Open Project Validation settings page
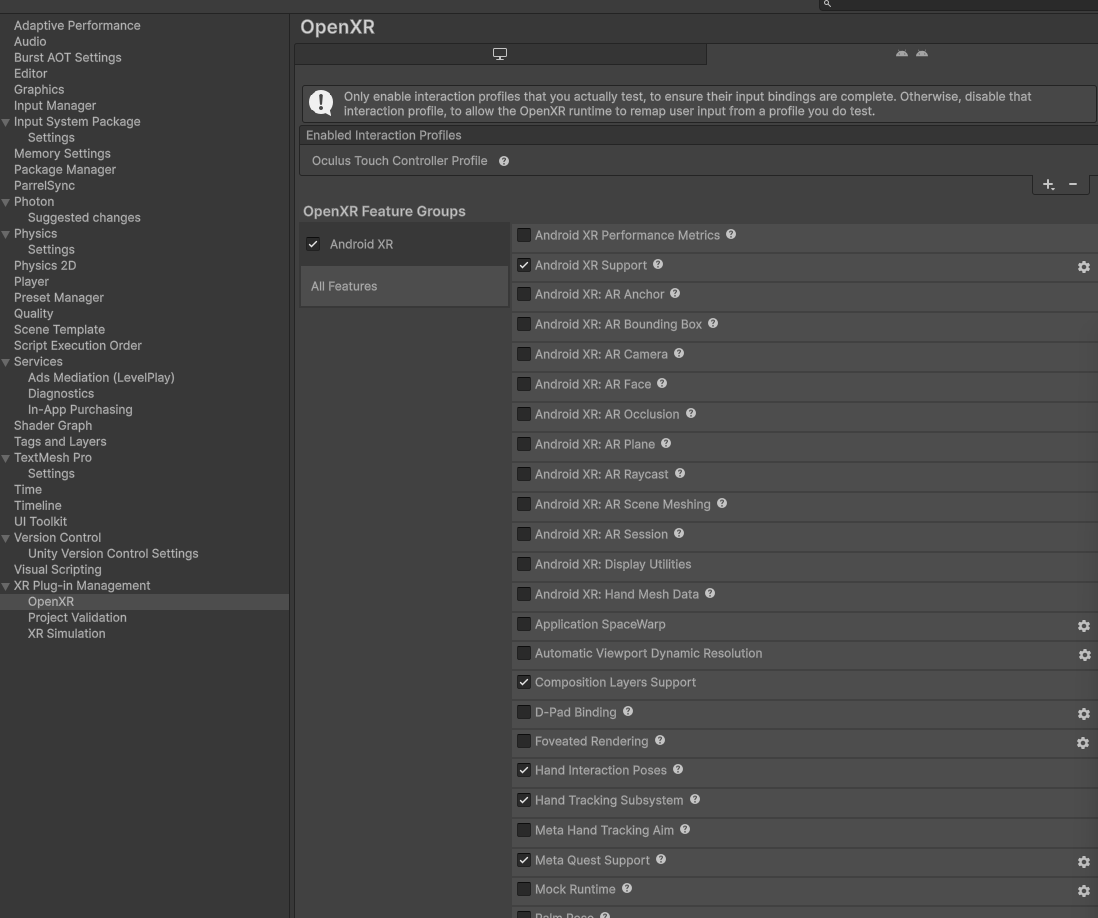This screenshot has height=918, width=1098. pyautogui.click(x=77, y=618)
